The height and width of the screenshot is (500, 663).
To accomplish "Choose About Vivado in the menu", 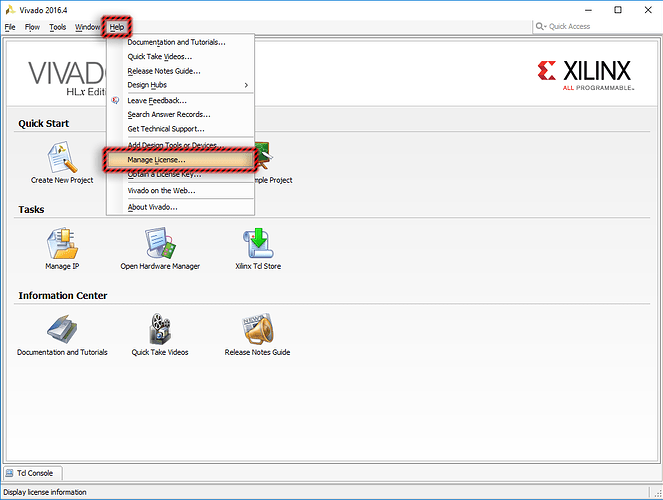I will tap(152, 207).
